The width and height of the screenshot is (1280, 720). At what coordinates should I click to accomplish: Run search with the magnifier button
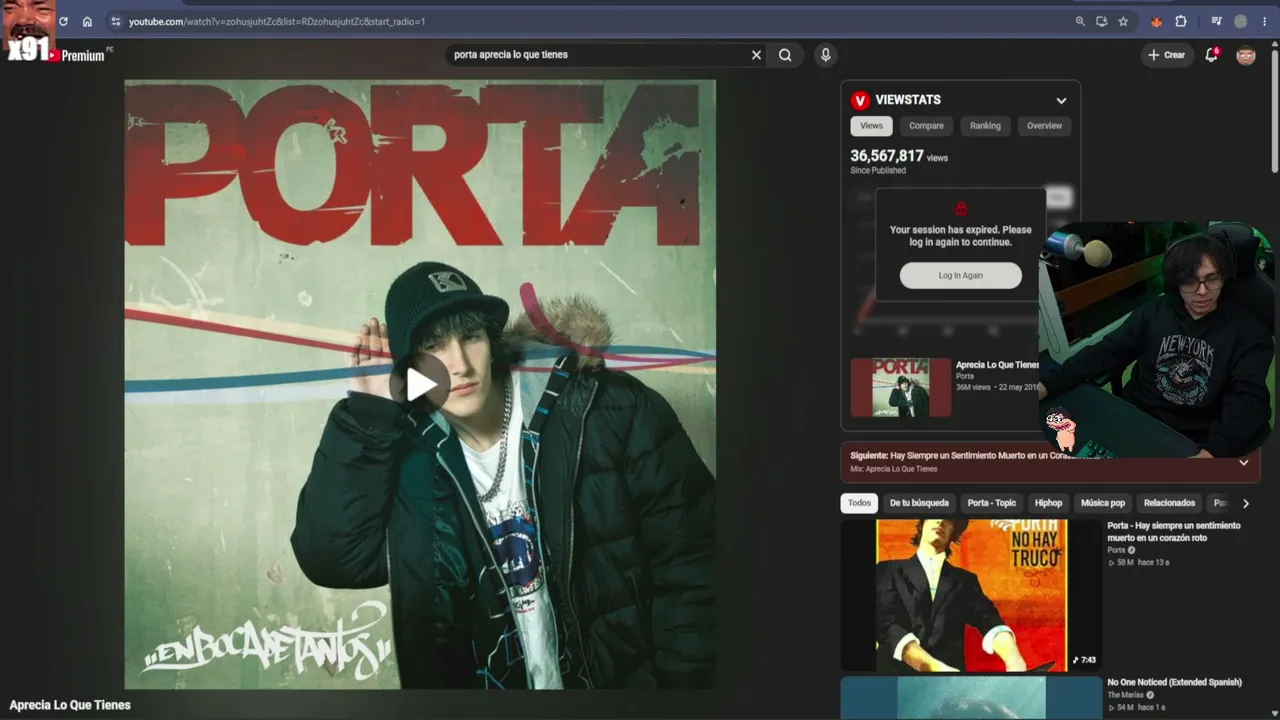(x=785, y=55)
